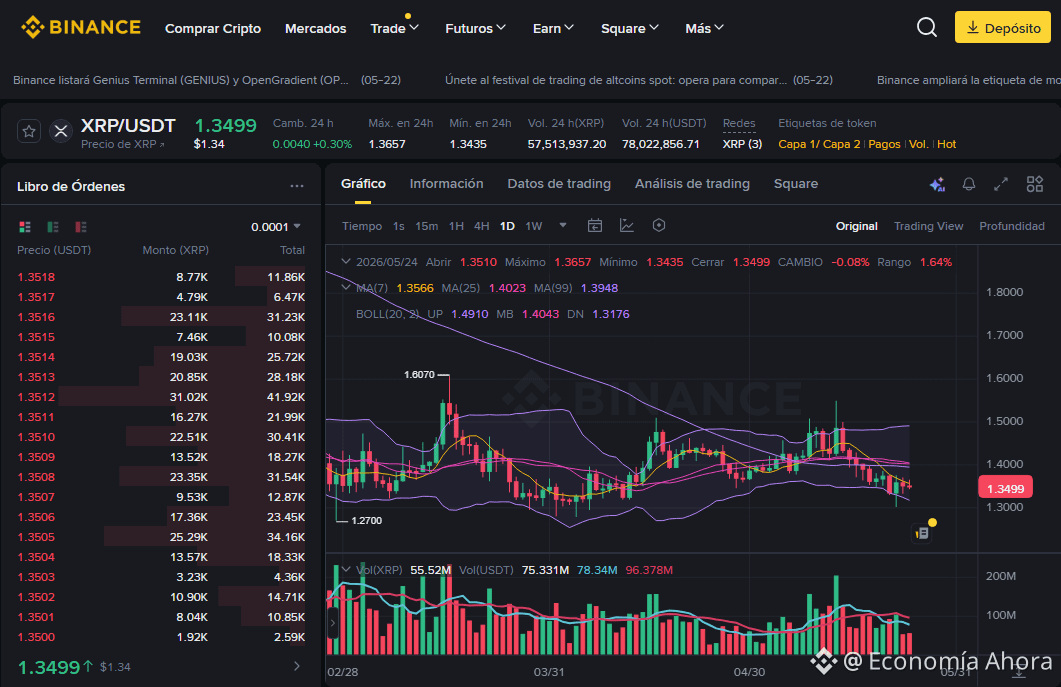Select 1s time interval

click(x=399, y=226)
